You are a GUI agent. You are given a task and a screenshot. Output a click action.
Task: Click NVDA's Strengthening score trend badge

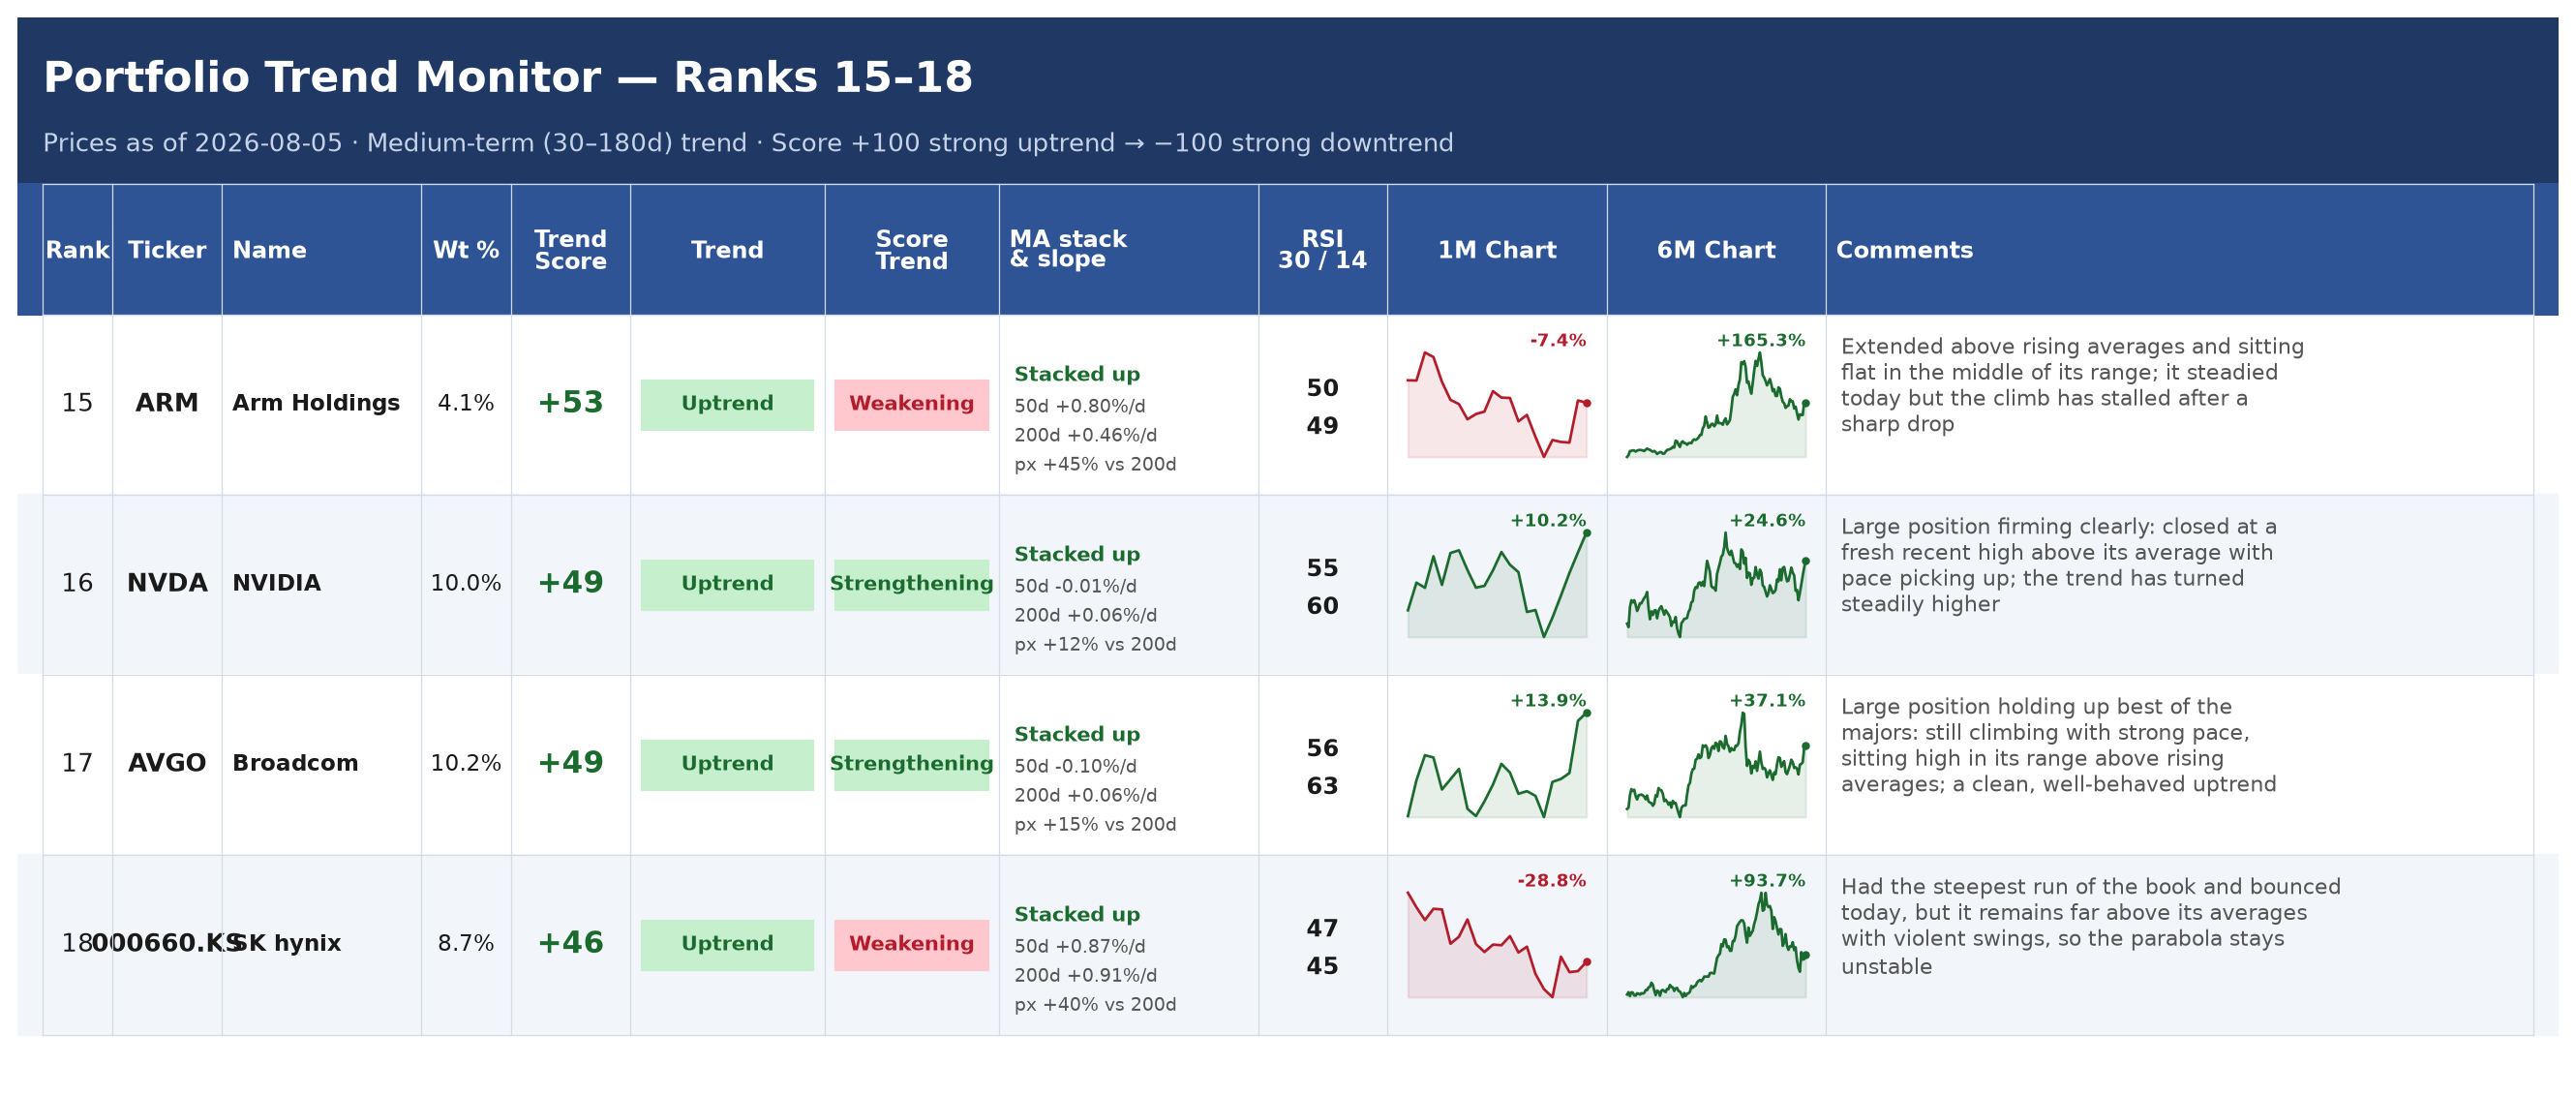(911, 584)
